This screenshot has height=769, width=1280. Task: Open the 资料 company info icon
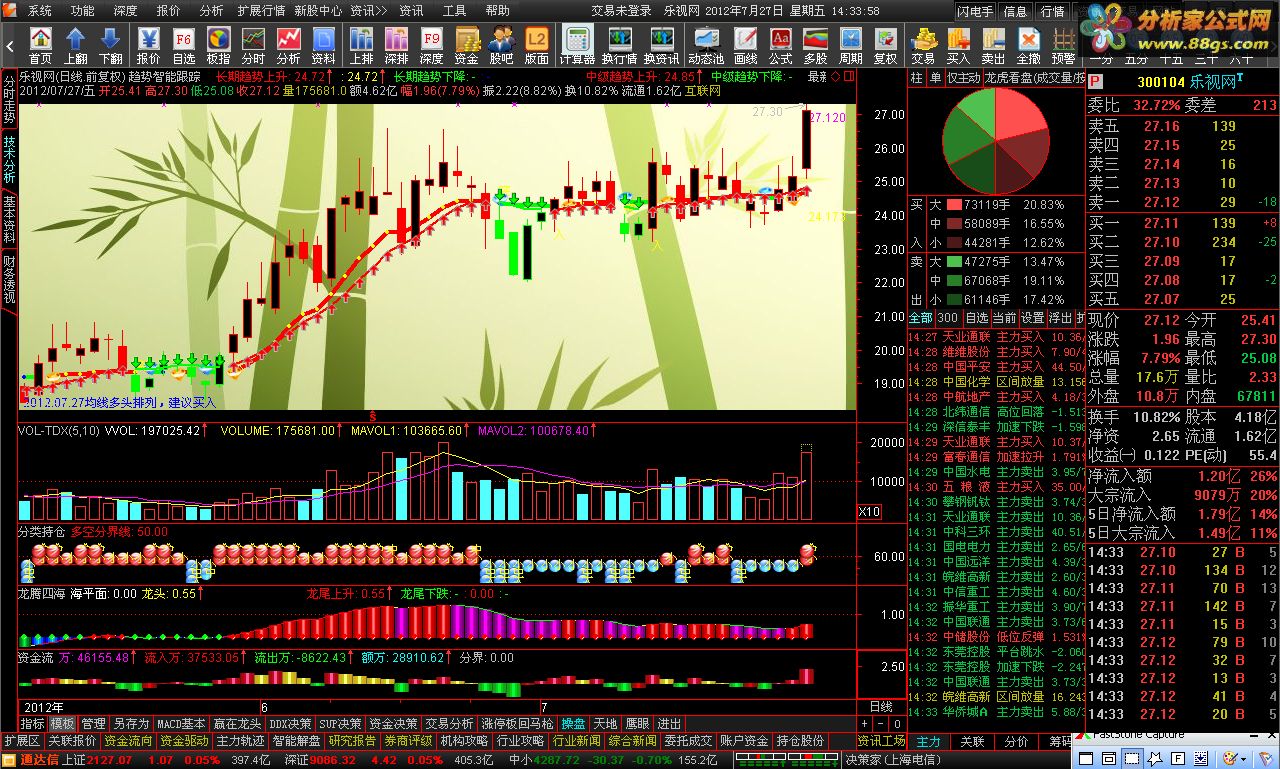pos(323,46)
